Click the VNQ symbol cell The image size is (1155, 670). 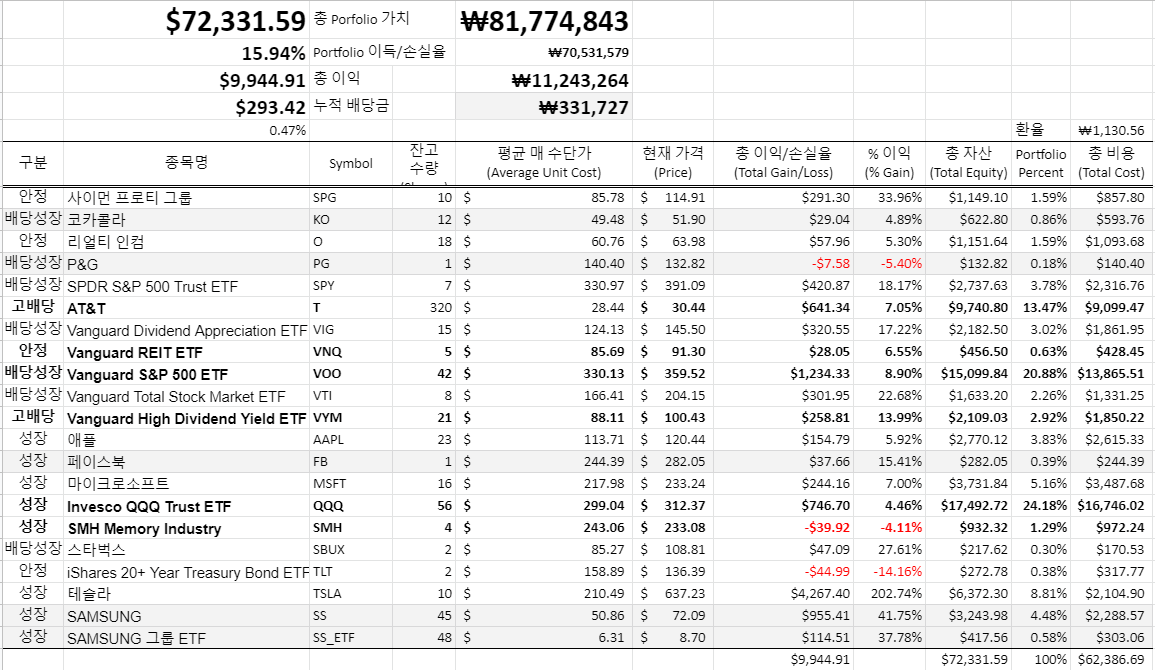pos(351,352)
